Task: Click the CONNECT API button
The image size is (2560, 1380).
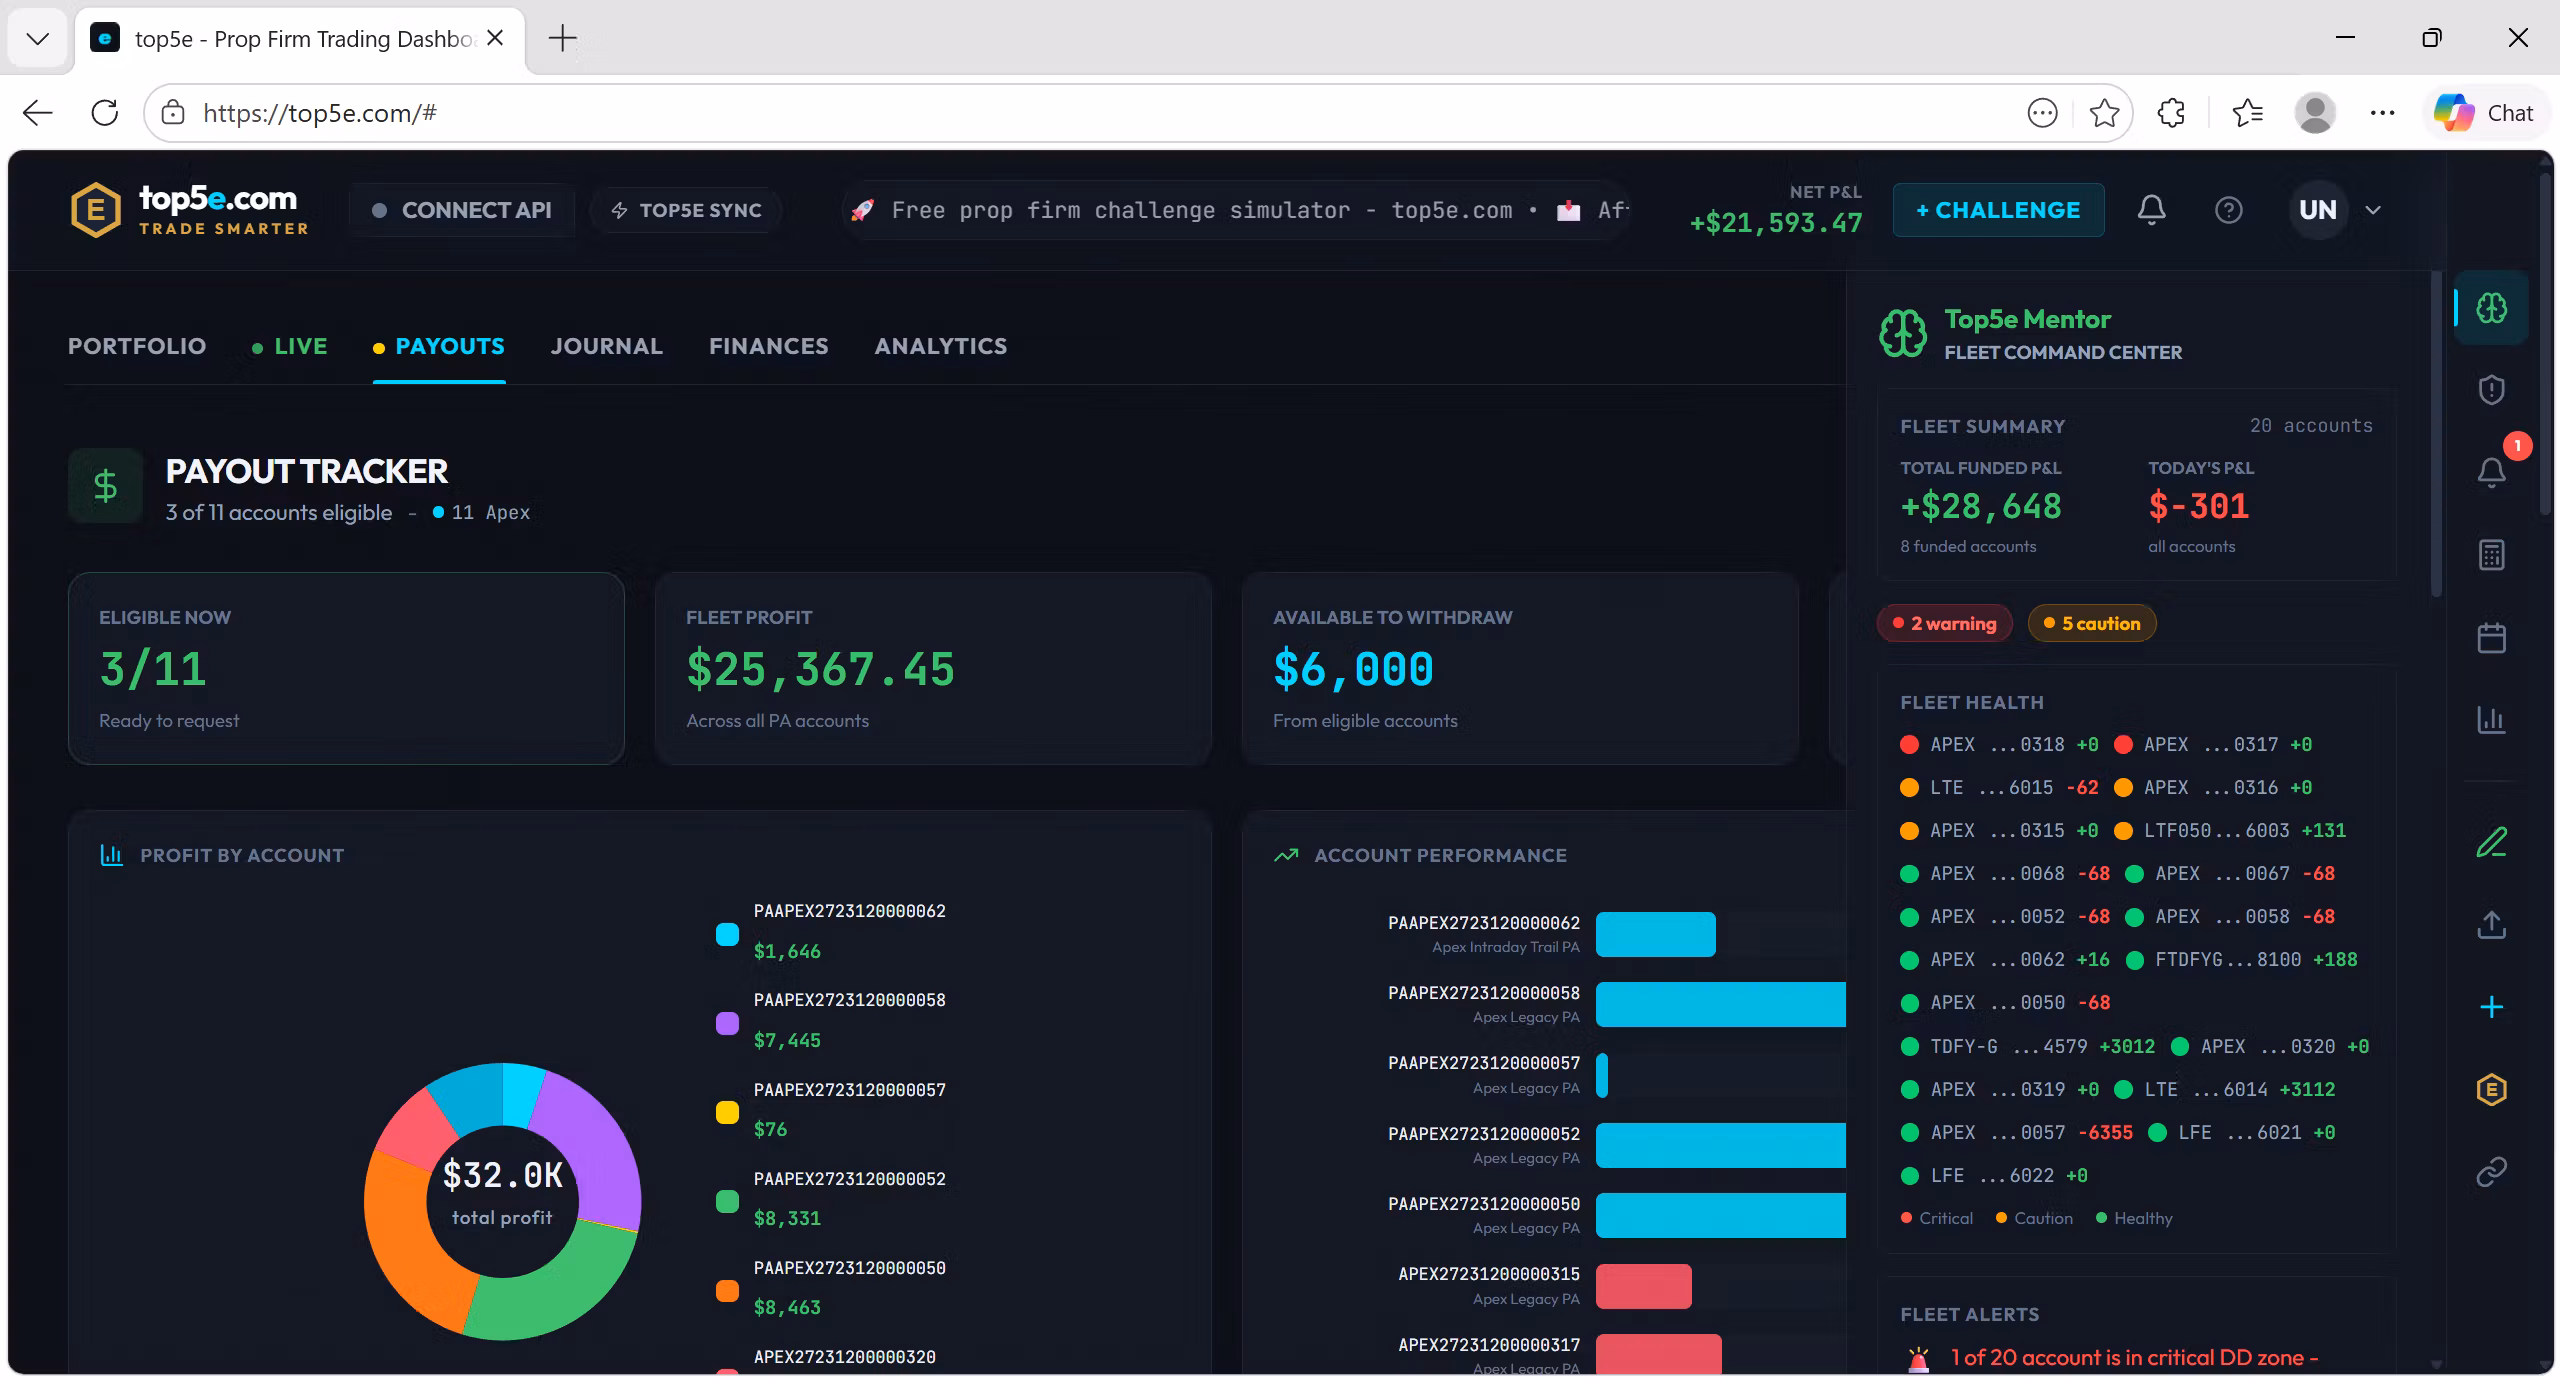Action: pyautogui.click(x=462, y=210)
